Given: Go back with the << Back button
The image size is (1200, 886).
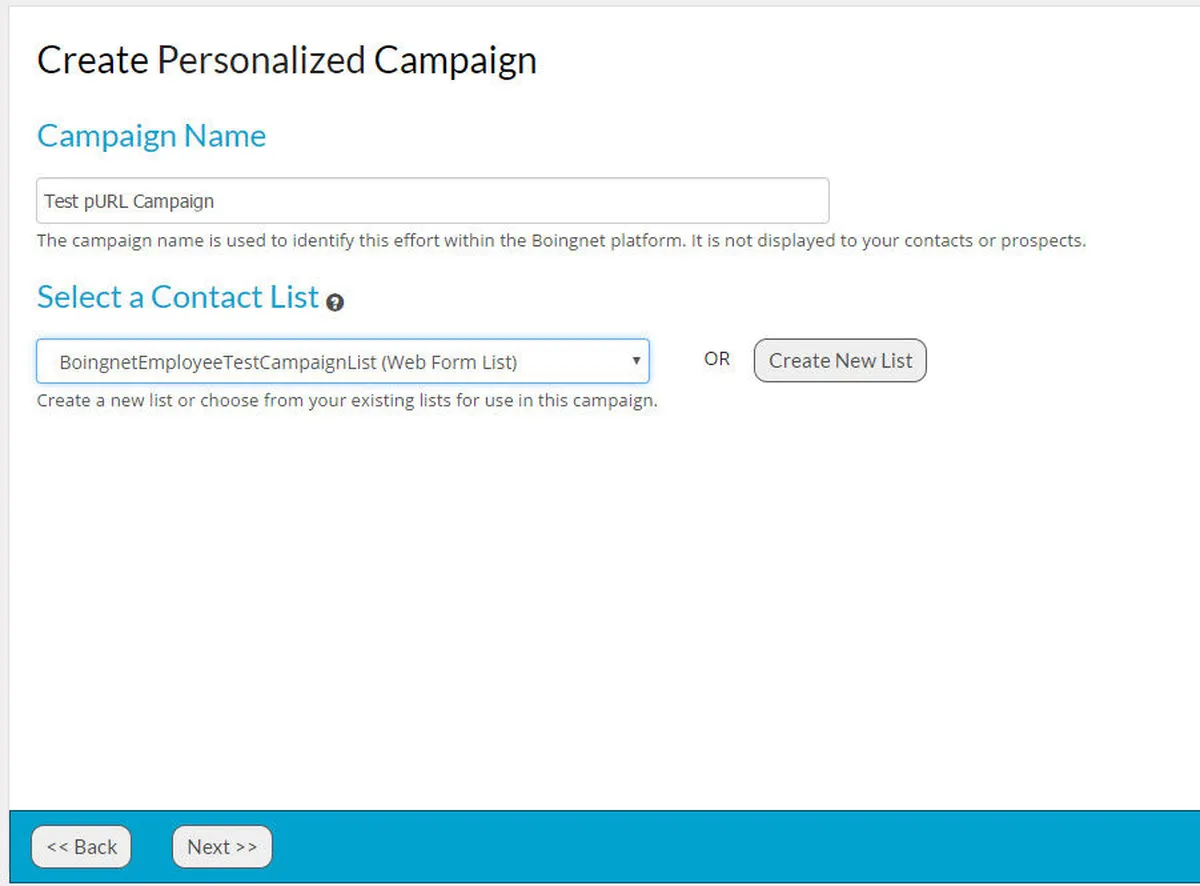Looking at the screenshot, I should (81, 847).
